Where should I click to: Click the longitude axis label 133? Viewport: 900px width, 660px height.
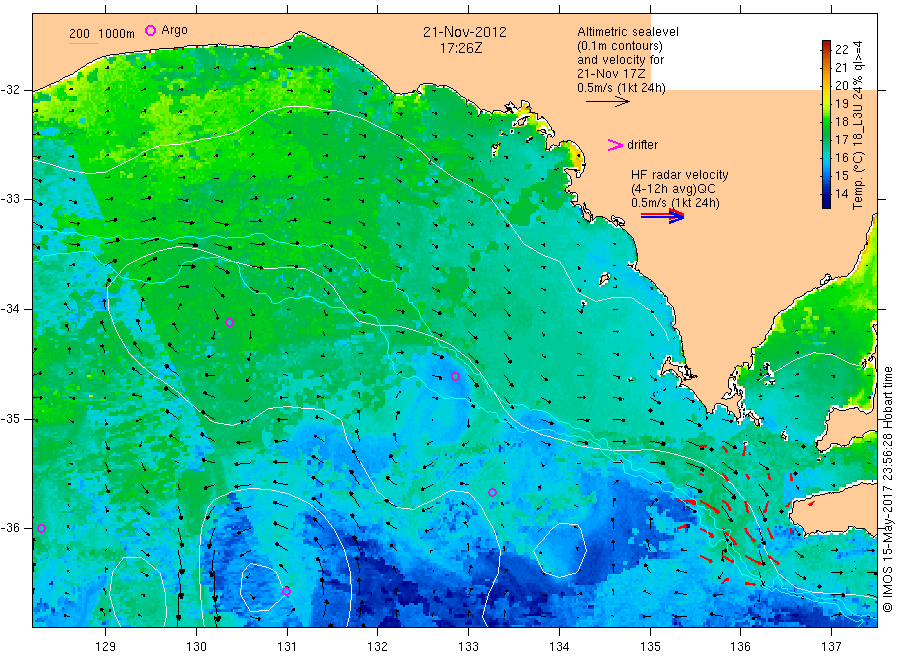pos(468,647)
